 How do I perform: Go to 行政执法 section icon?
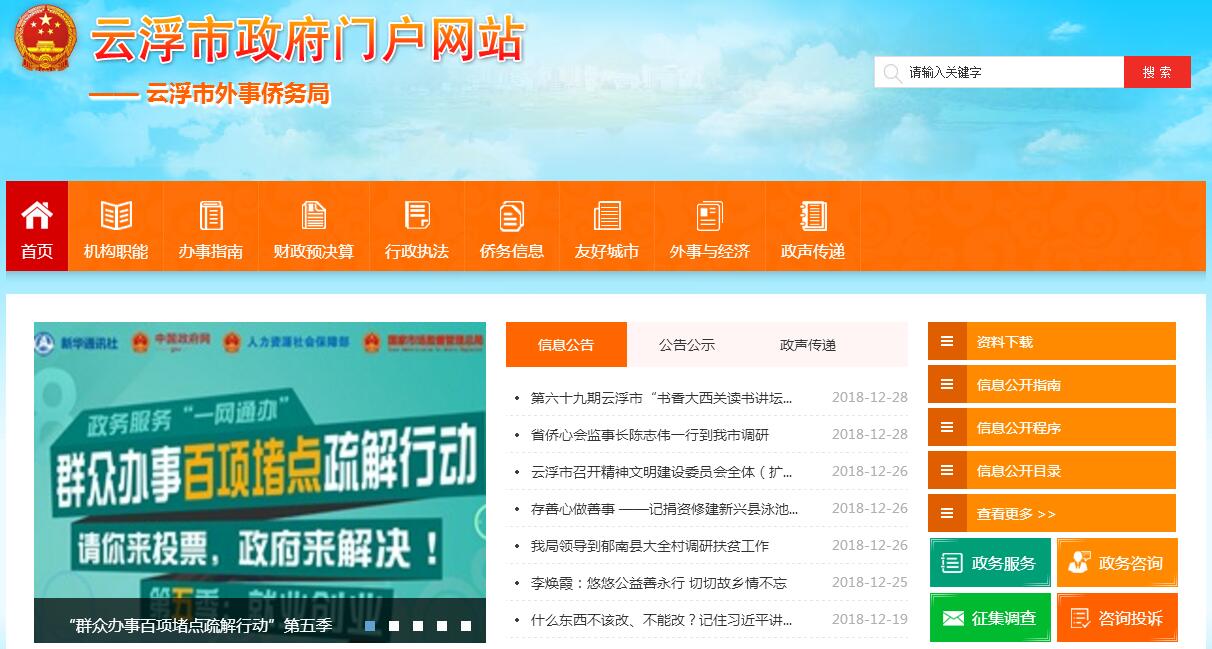tap(417, 215)
